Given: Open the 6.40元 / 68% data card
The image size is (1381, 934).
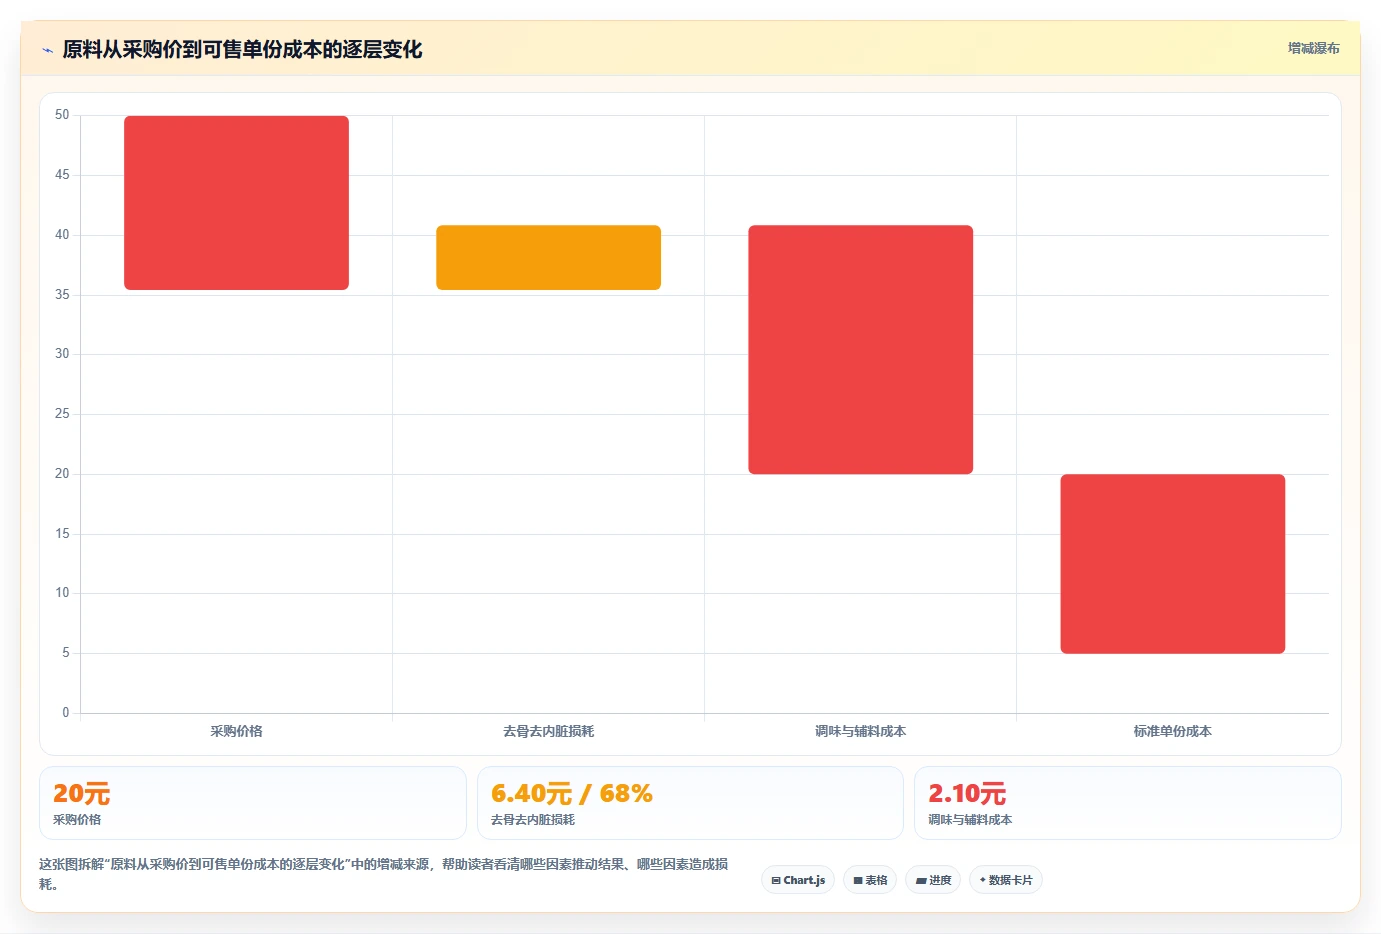Looking at the screenshot, I should (x=690, y=803).
